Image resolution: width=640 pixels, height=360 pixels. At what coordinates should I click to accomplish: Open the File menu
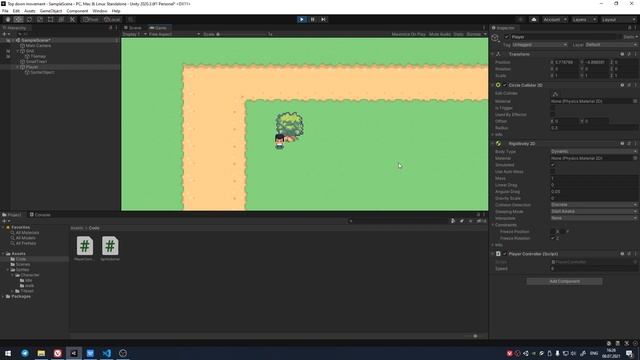[x=5, y=11]
